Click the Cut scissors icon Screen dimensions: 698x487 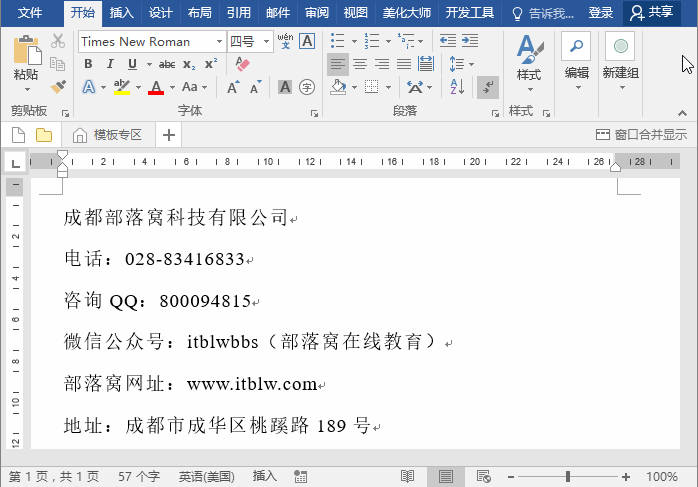58,41
